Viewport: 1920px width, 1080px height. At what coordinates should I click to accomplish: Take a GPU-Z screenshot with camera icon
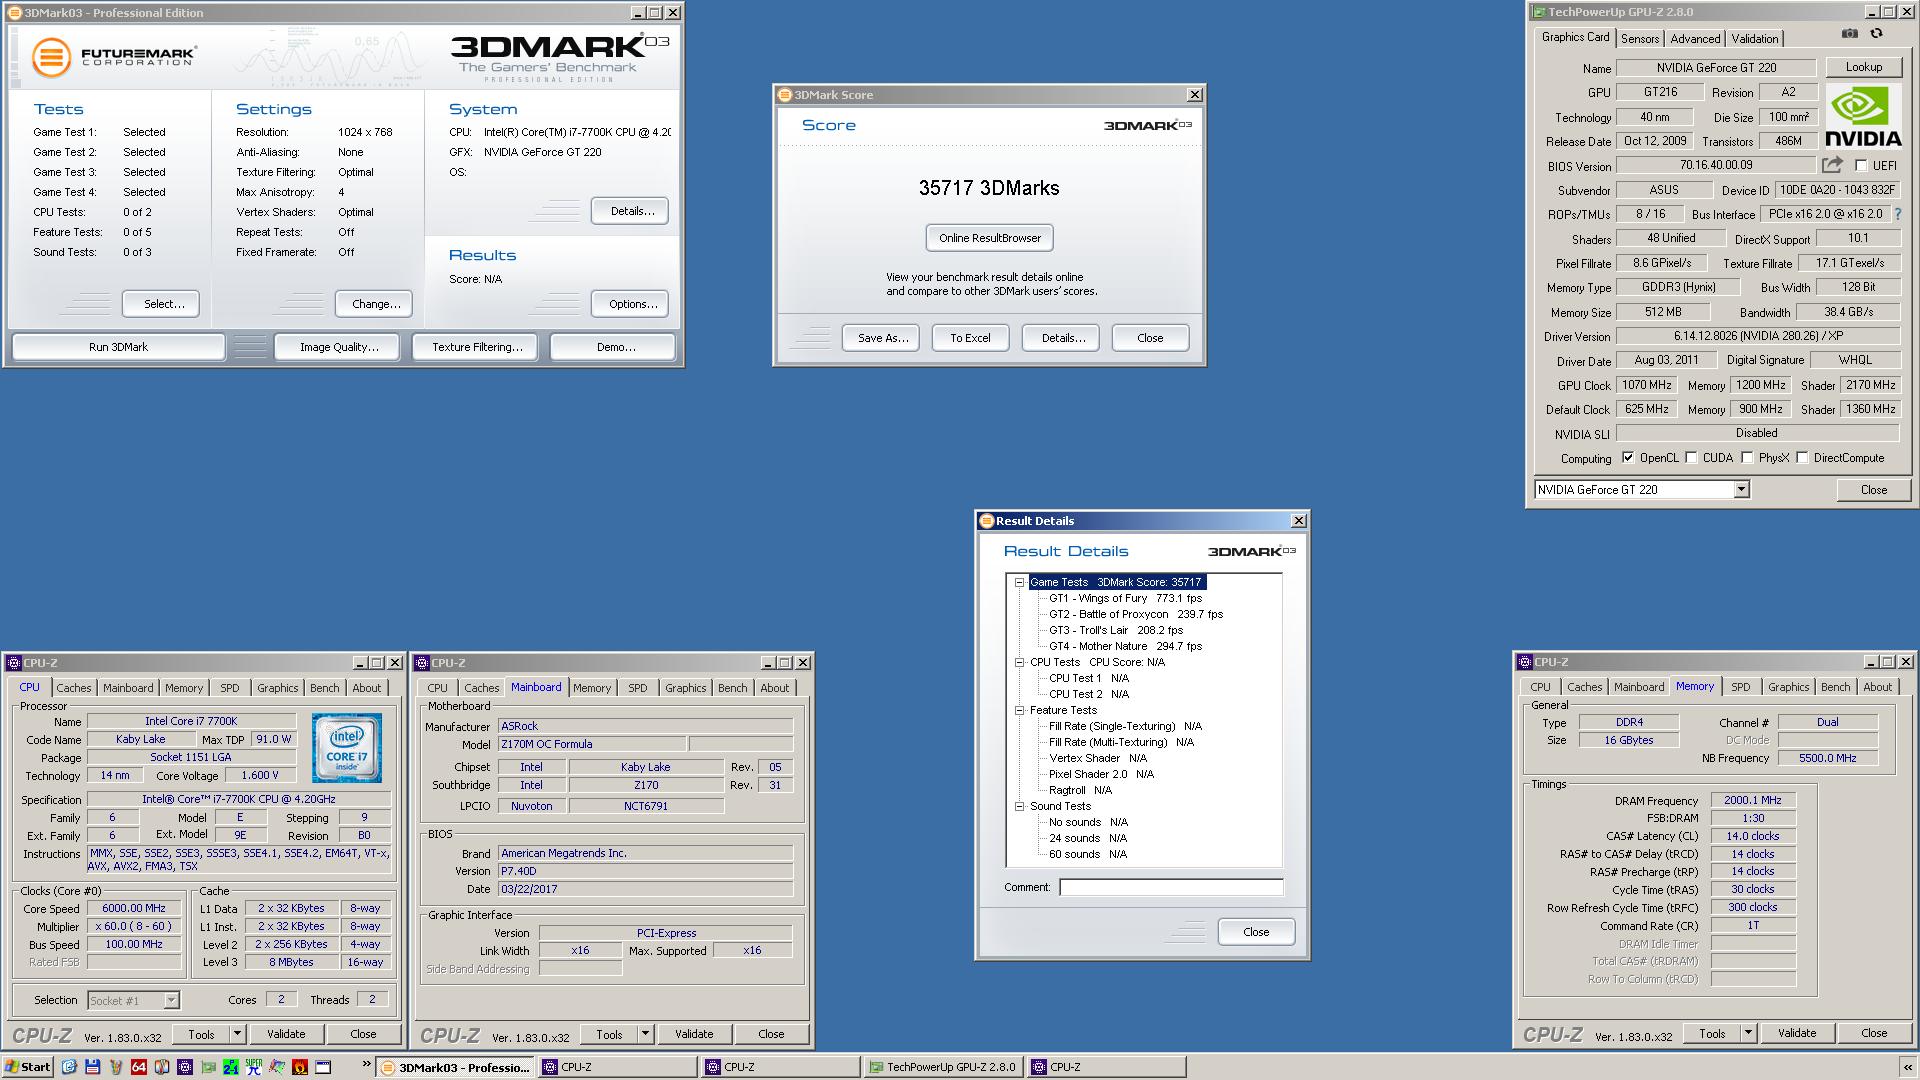(x=1850, y=34)
